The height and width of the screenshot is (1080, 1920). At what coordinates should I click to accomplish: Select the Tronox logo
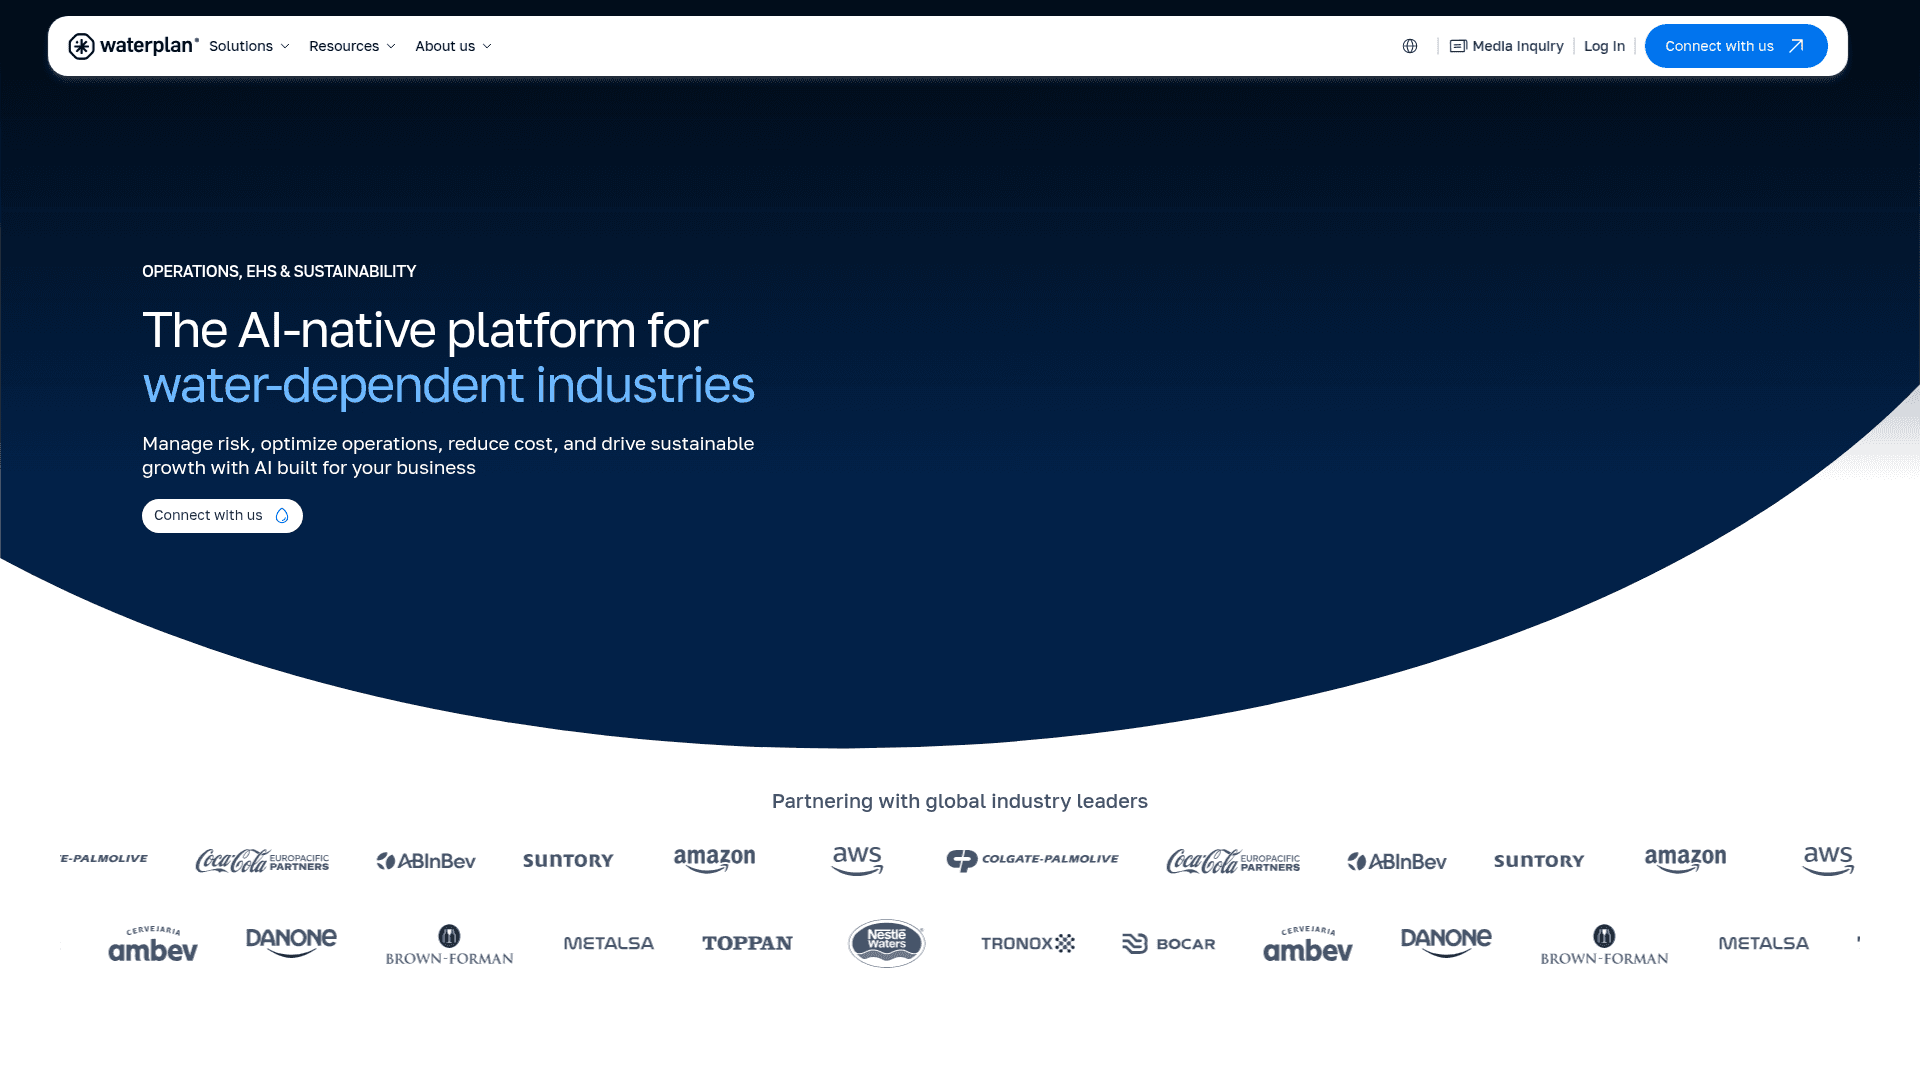1028,943
